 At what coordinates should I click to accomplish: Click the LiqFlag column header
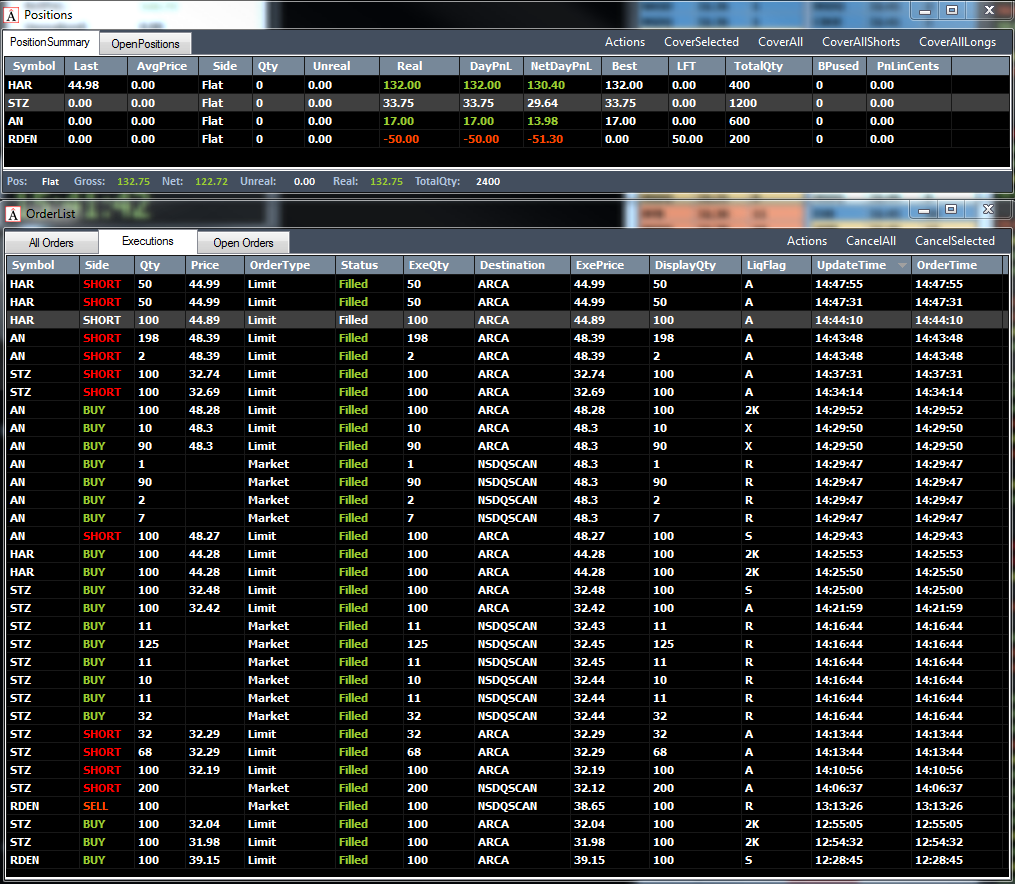click(x=776, y=265)
